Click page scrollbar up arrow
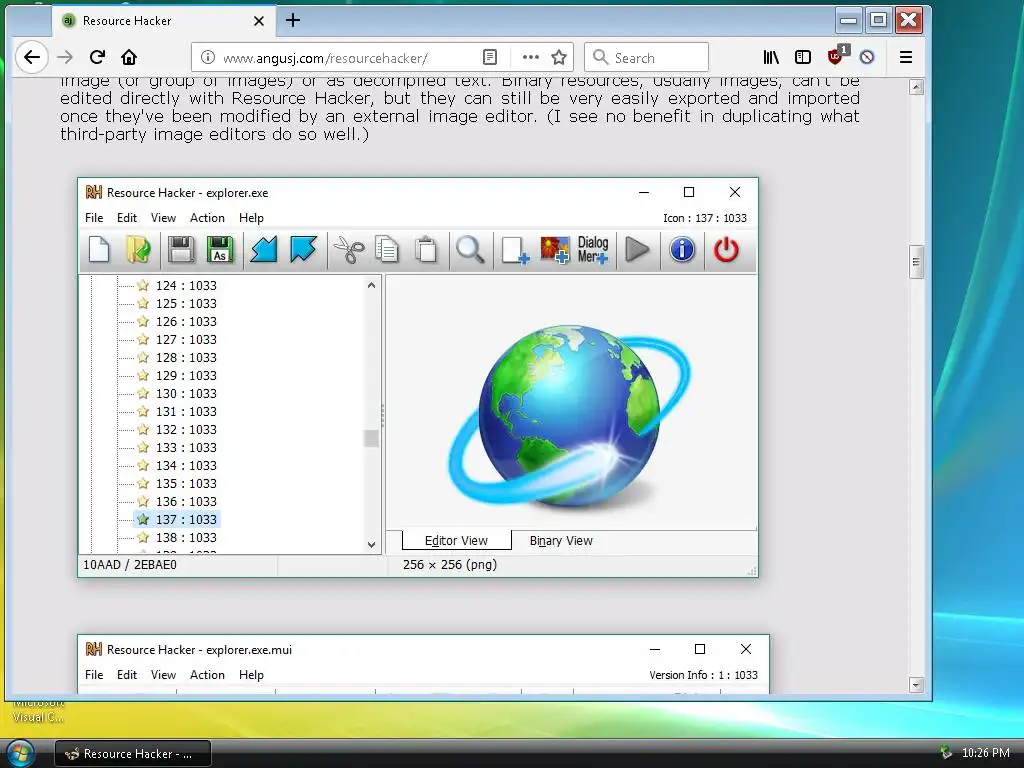1024x768 pixels. (916, 87)
